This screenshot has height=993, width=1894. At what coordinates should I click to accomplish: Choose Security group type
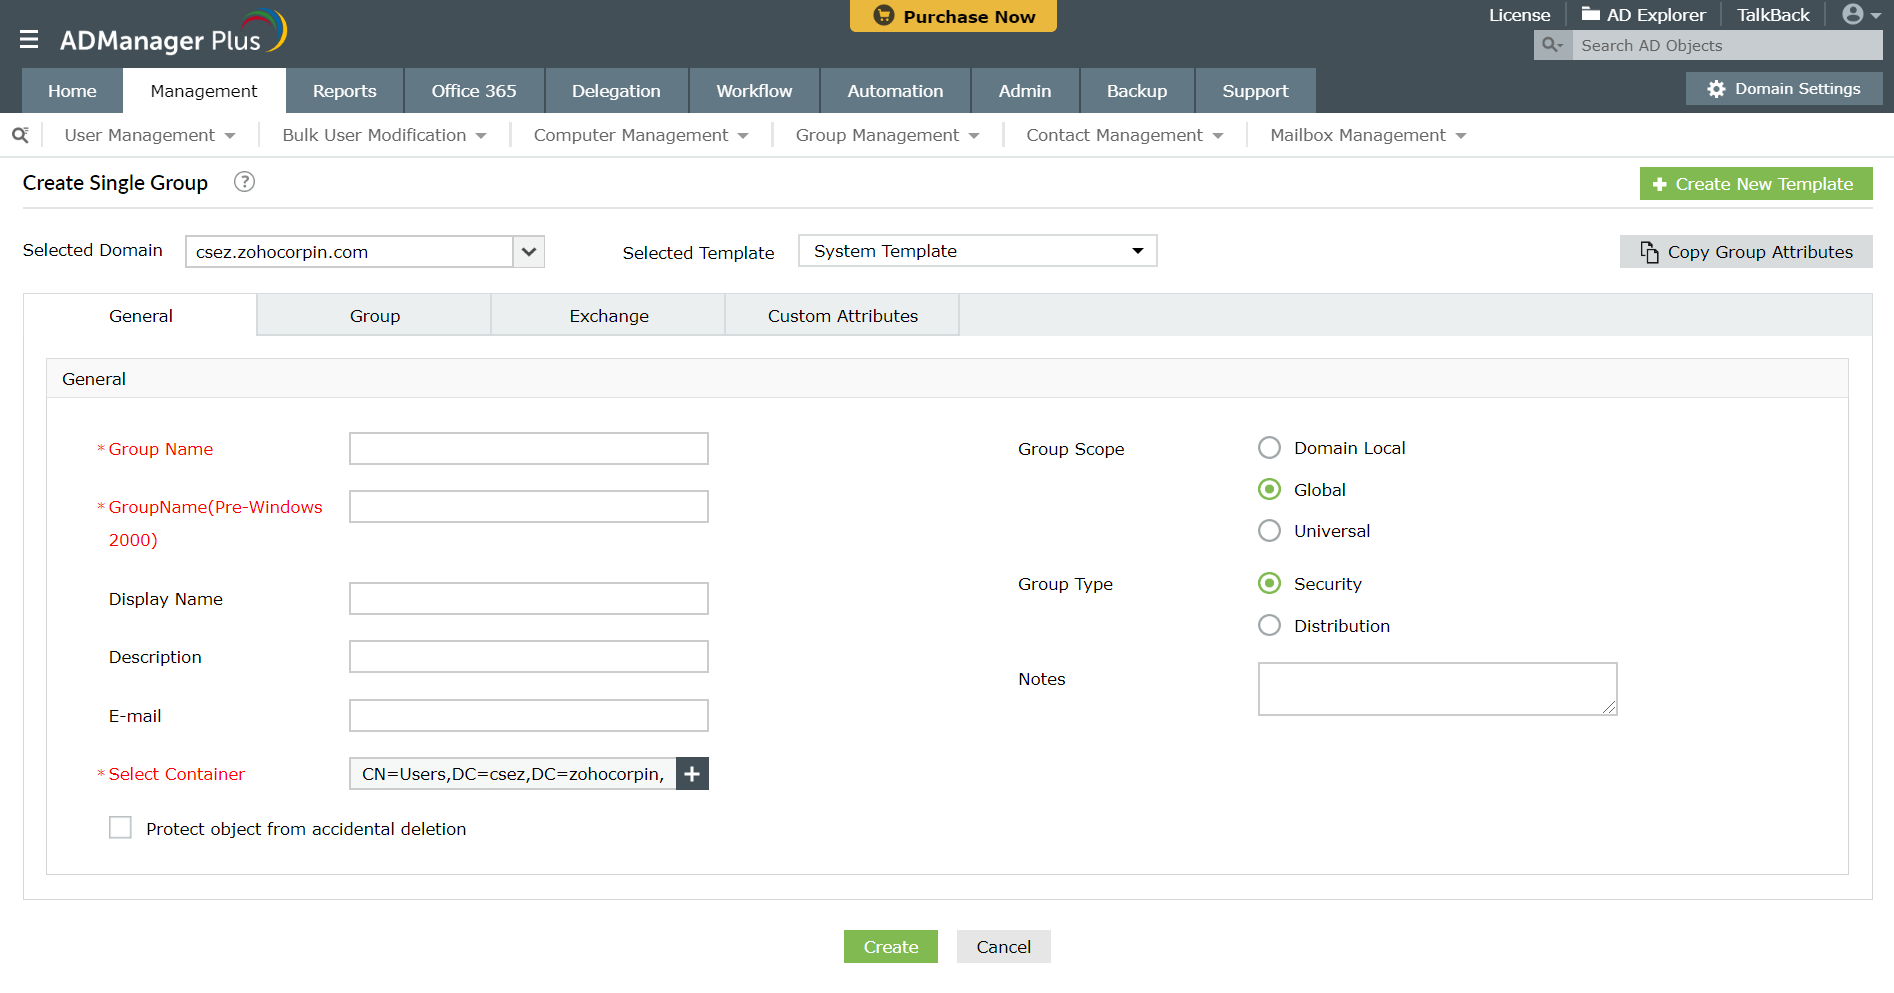1269,583
